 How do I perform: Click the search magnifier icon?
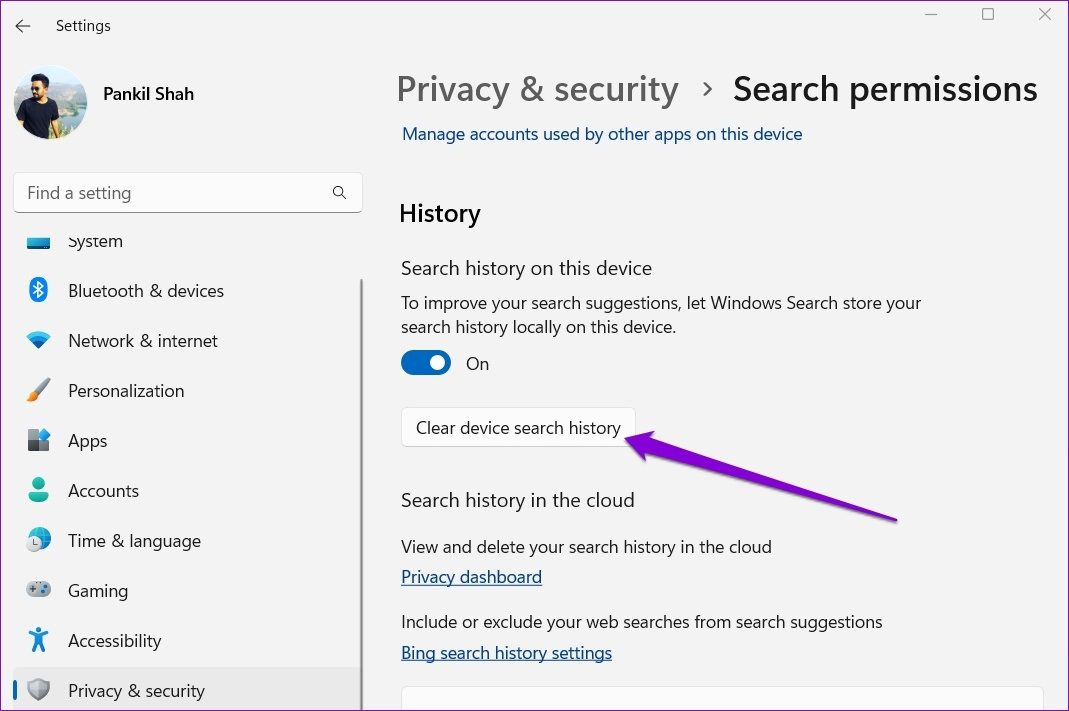[x=339, y=193]
